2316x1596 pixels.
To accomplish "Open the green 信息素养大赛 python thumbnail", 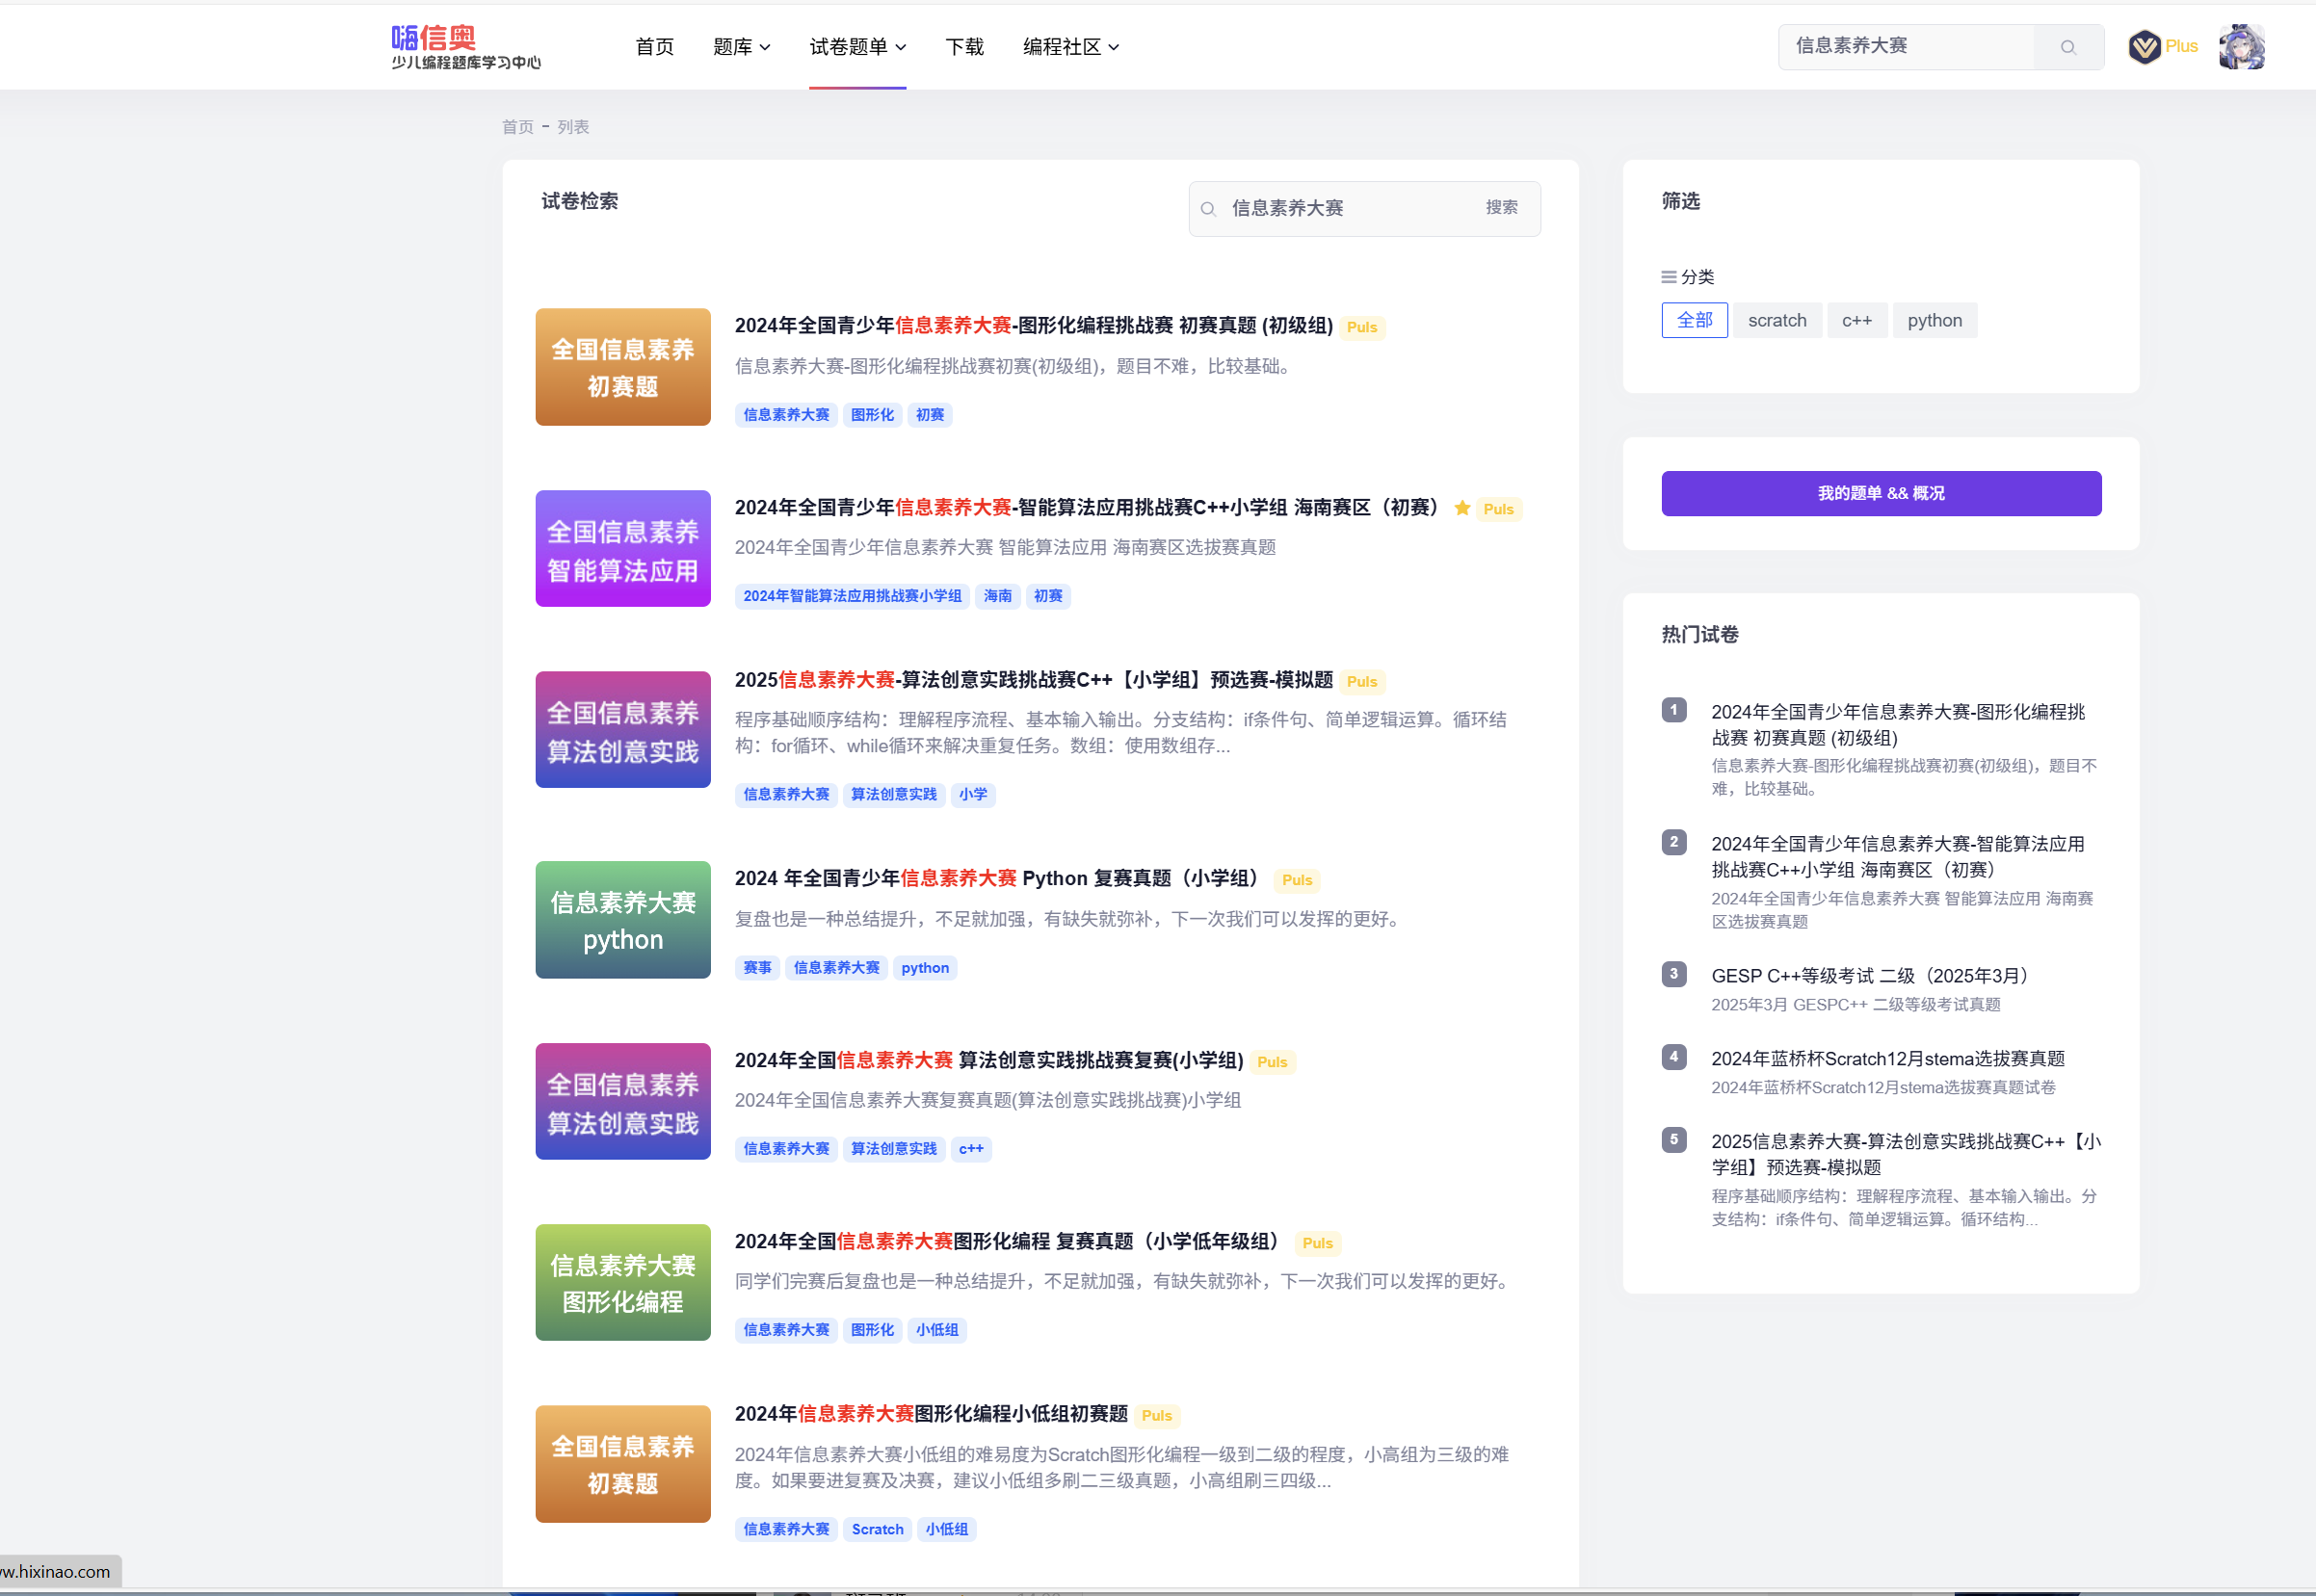I will coord(622,920).
